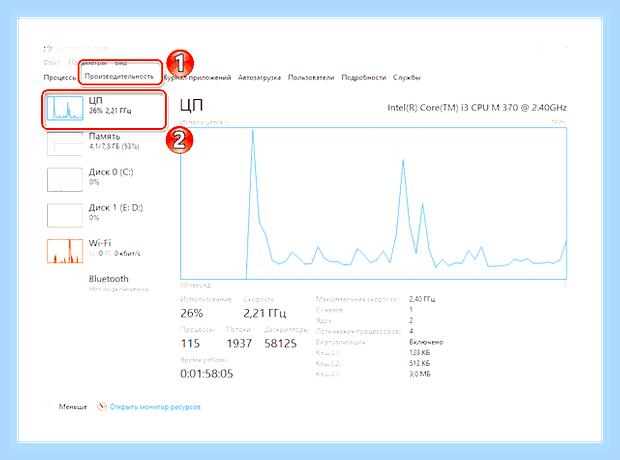Viewport: 620px width, 460px height.
Task: Open the Подробности tab
Action: click(x=363, y=78)
